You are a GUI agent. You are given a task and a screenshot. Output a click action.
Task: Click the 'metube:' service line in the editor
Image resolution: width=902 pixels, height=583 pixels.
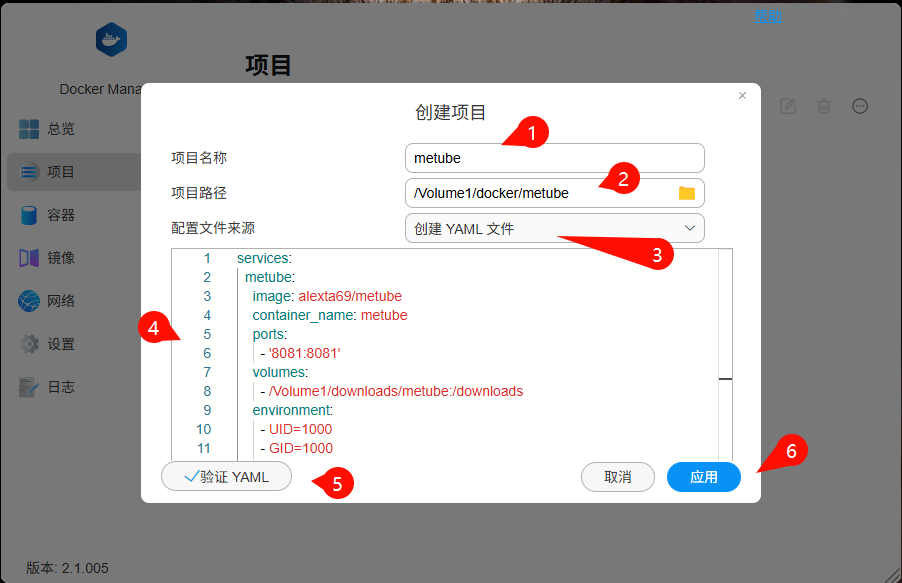pos(270,277)
